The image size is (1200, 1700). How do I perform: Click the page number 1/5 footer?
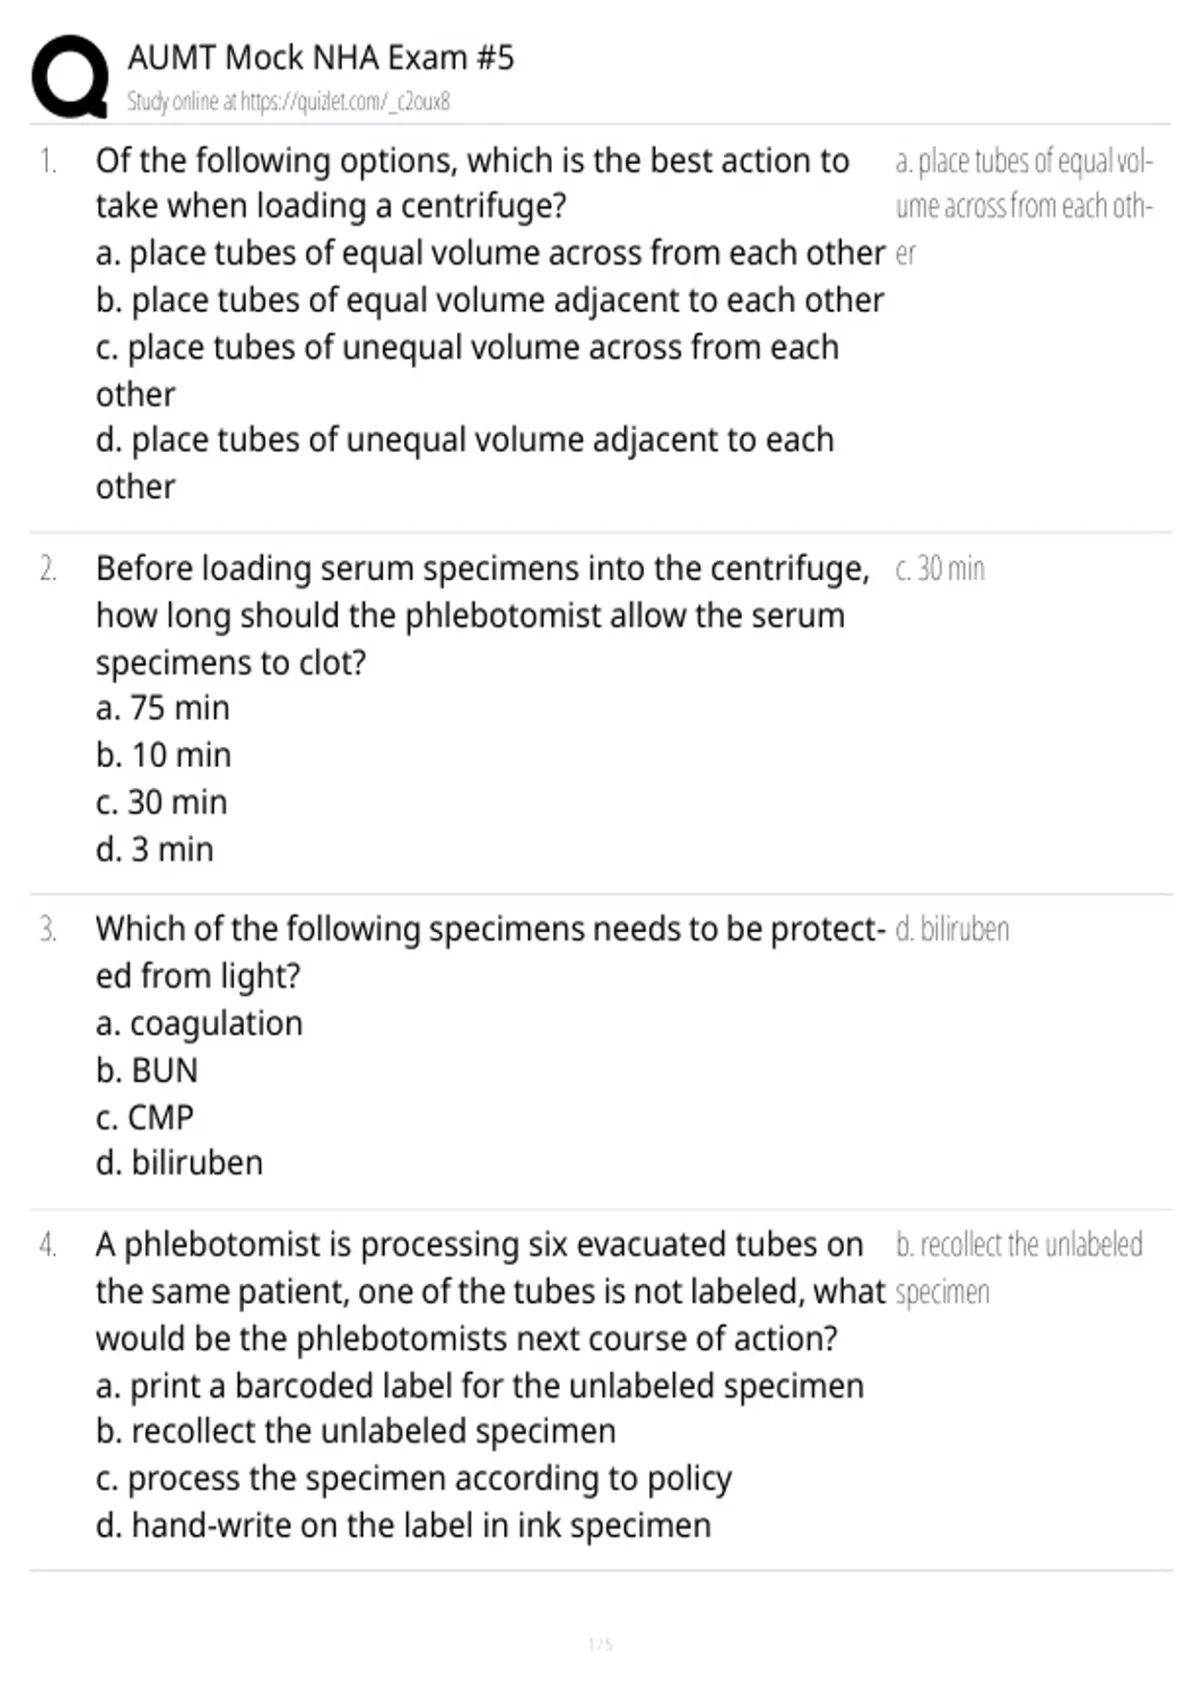coord(600,1644)
